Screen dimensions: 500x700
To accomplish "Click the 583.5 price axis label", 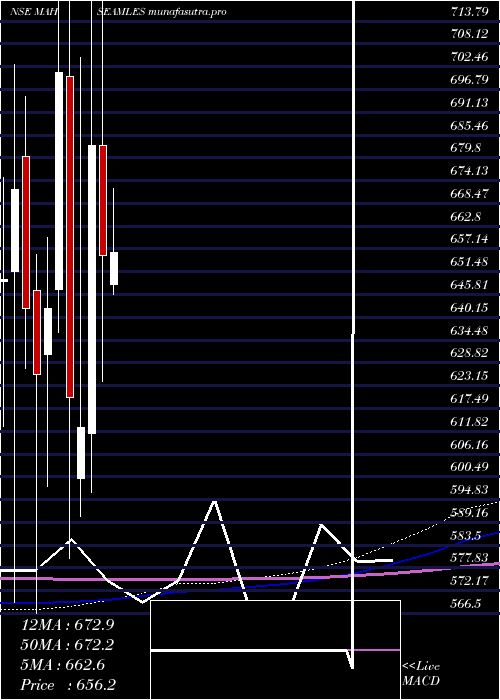I will (x=466, y=535).
